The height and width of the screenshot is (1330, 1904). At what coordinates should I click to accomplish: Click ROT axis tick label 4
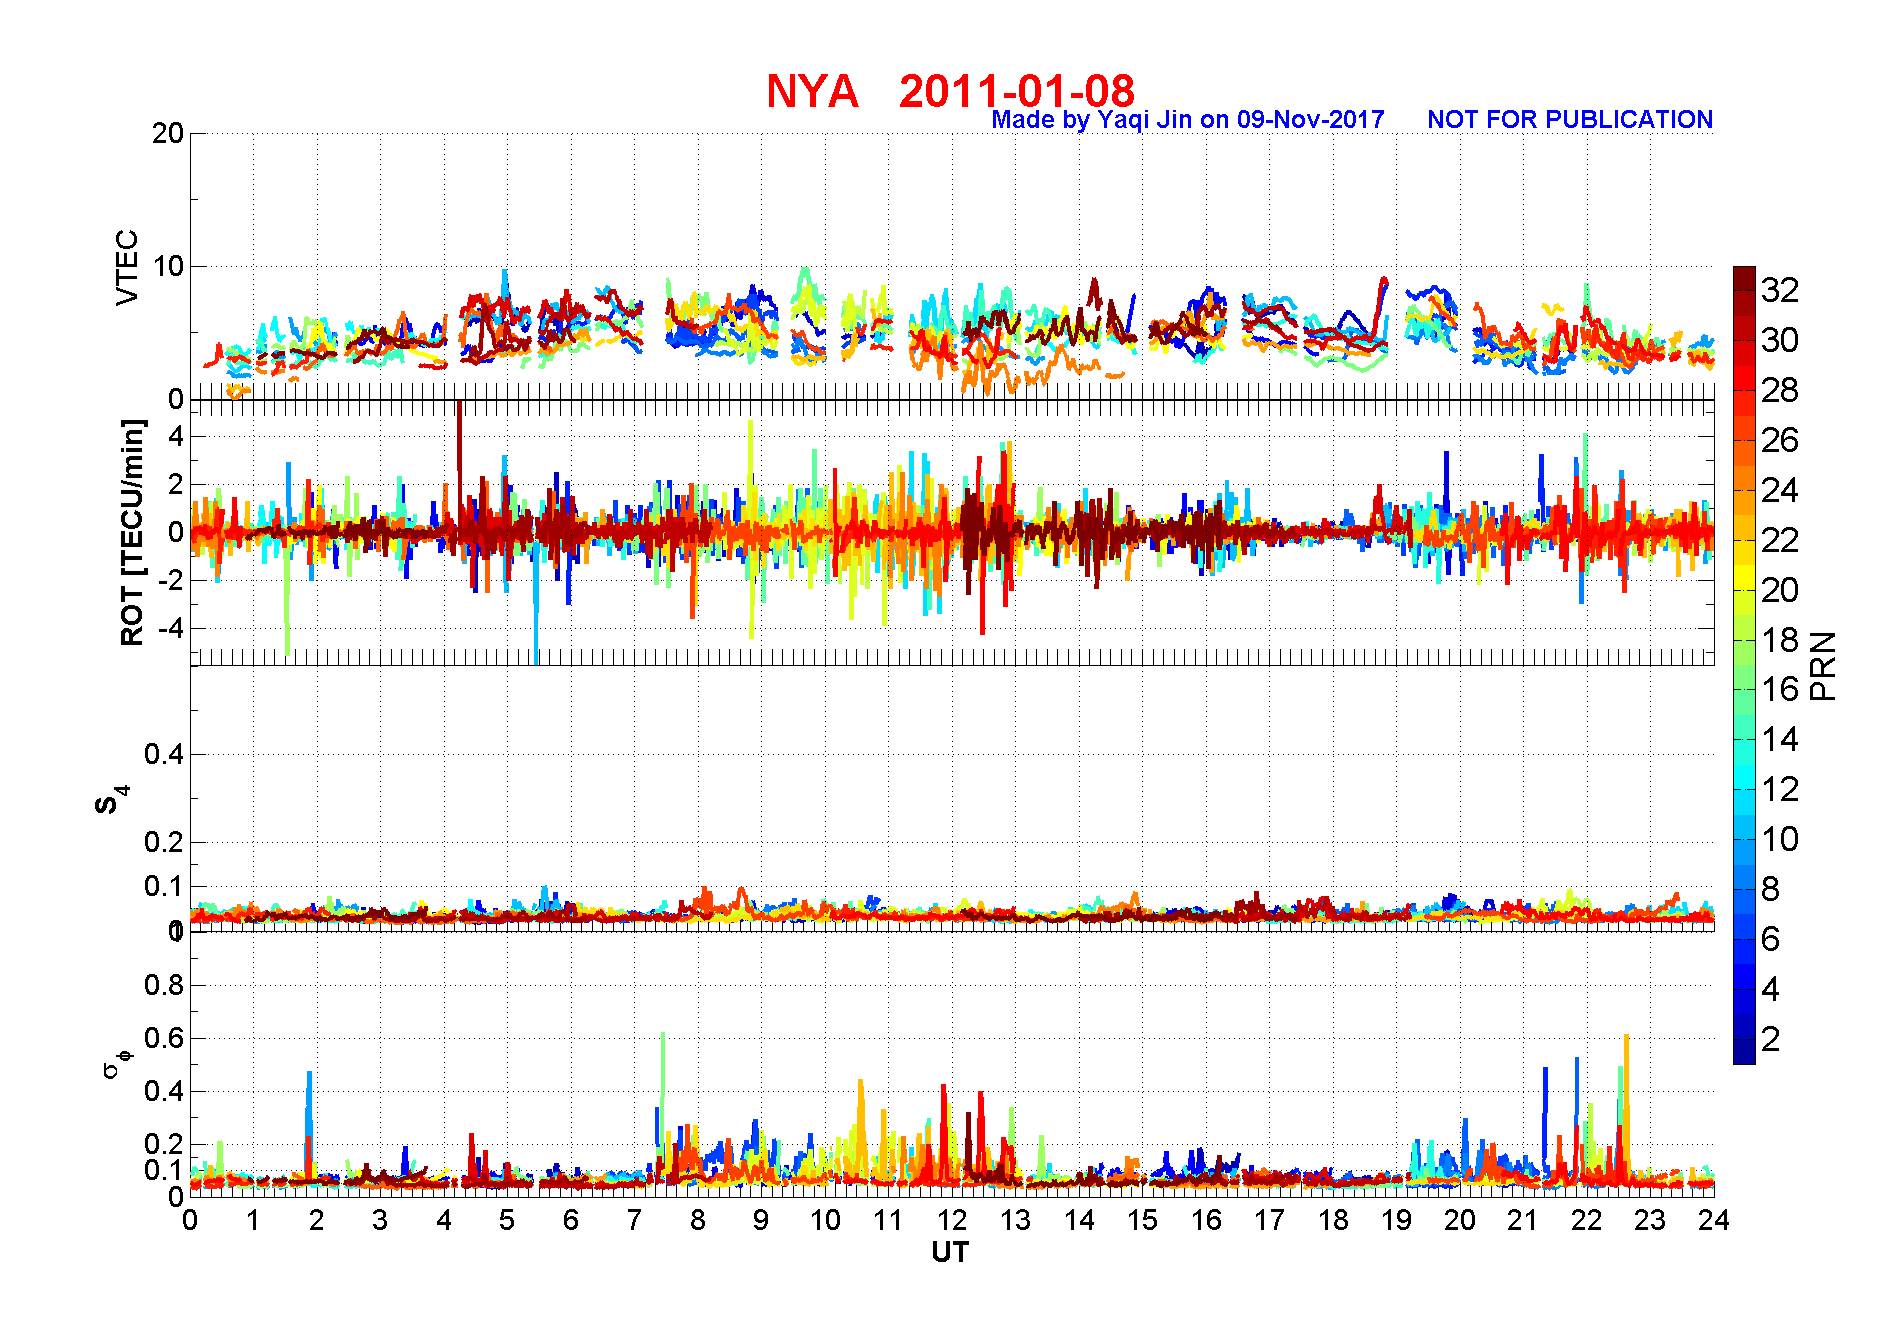pos(177,436)
